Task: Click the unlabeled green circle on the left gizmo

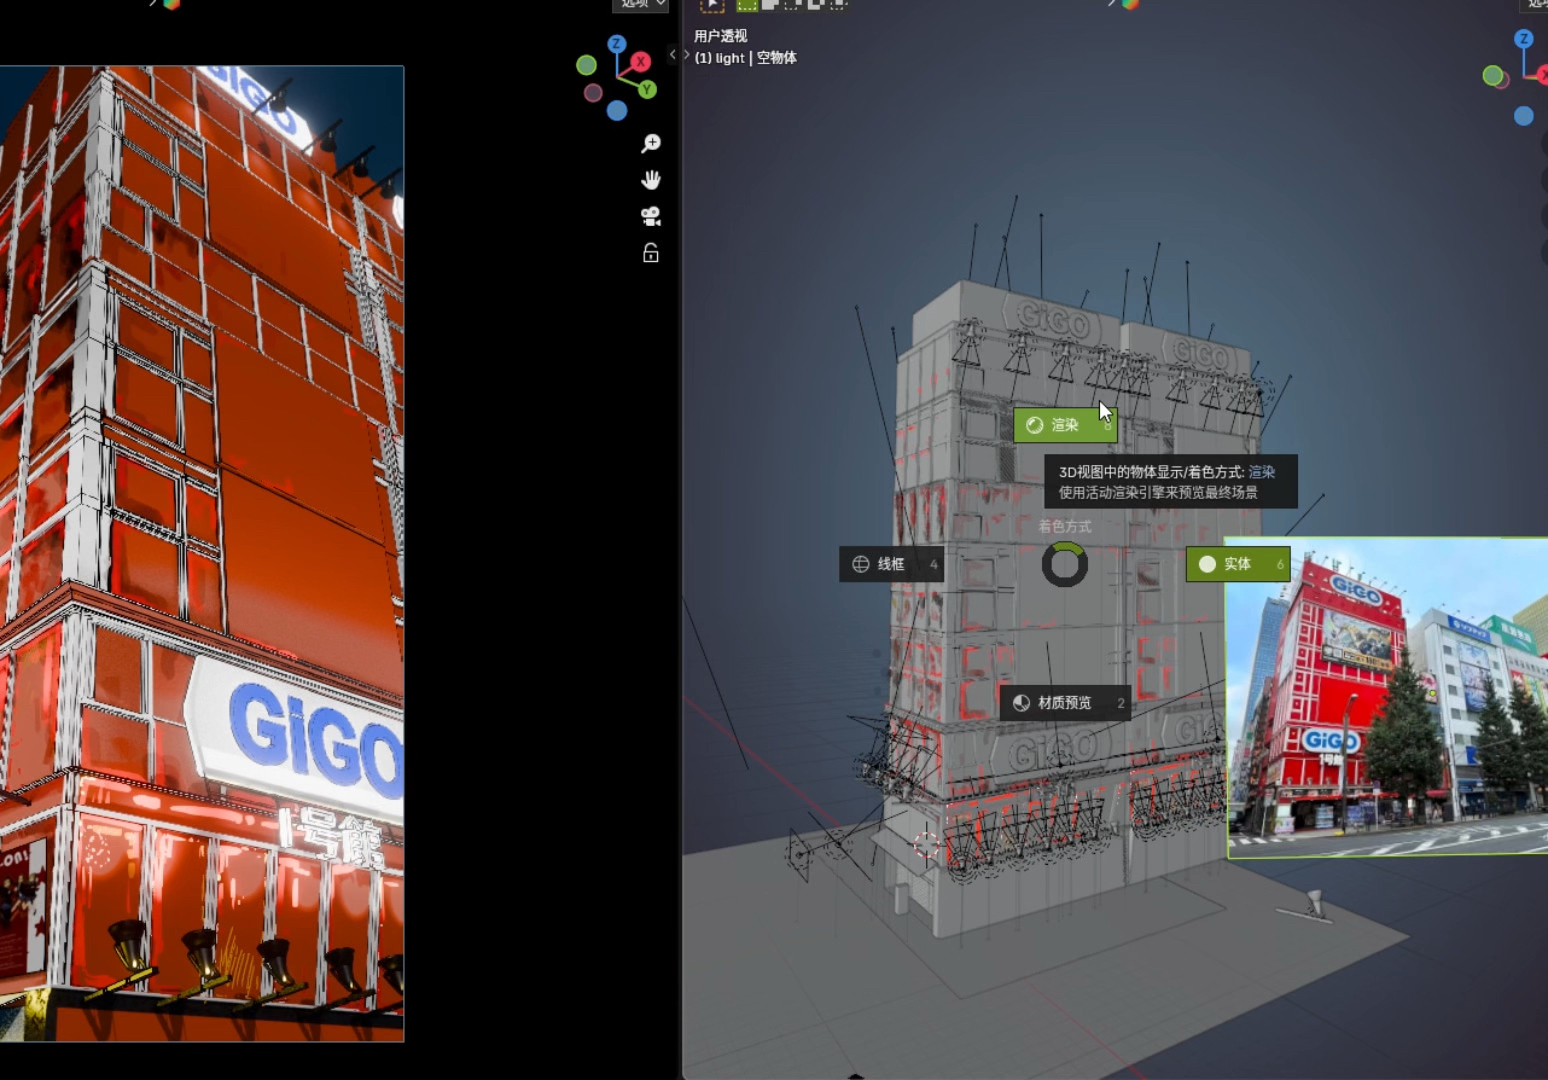Action: 587,65
